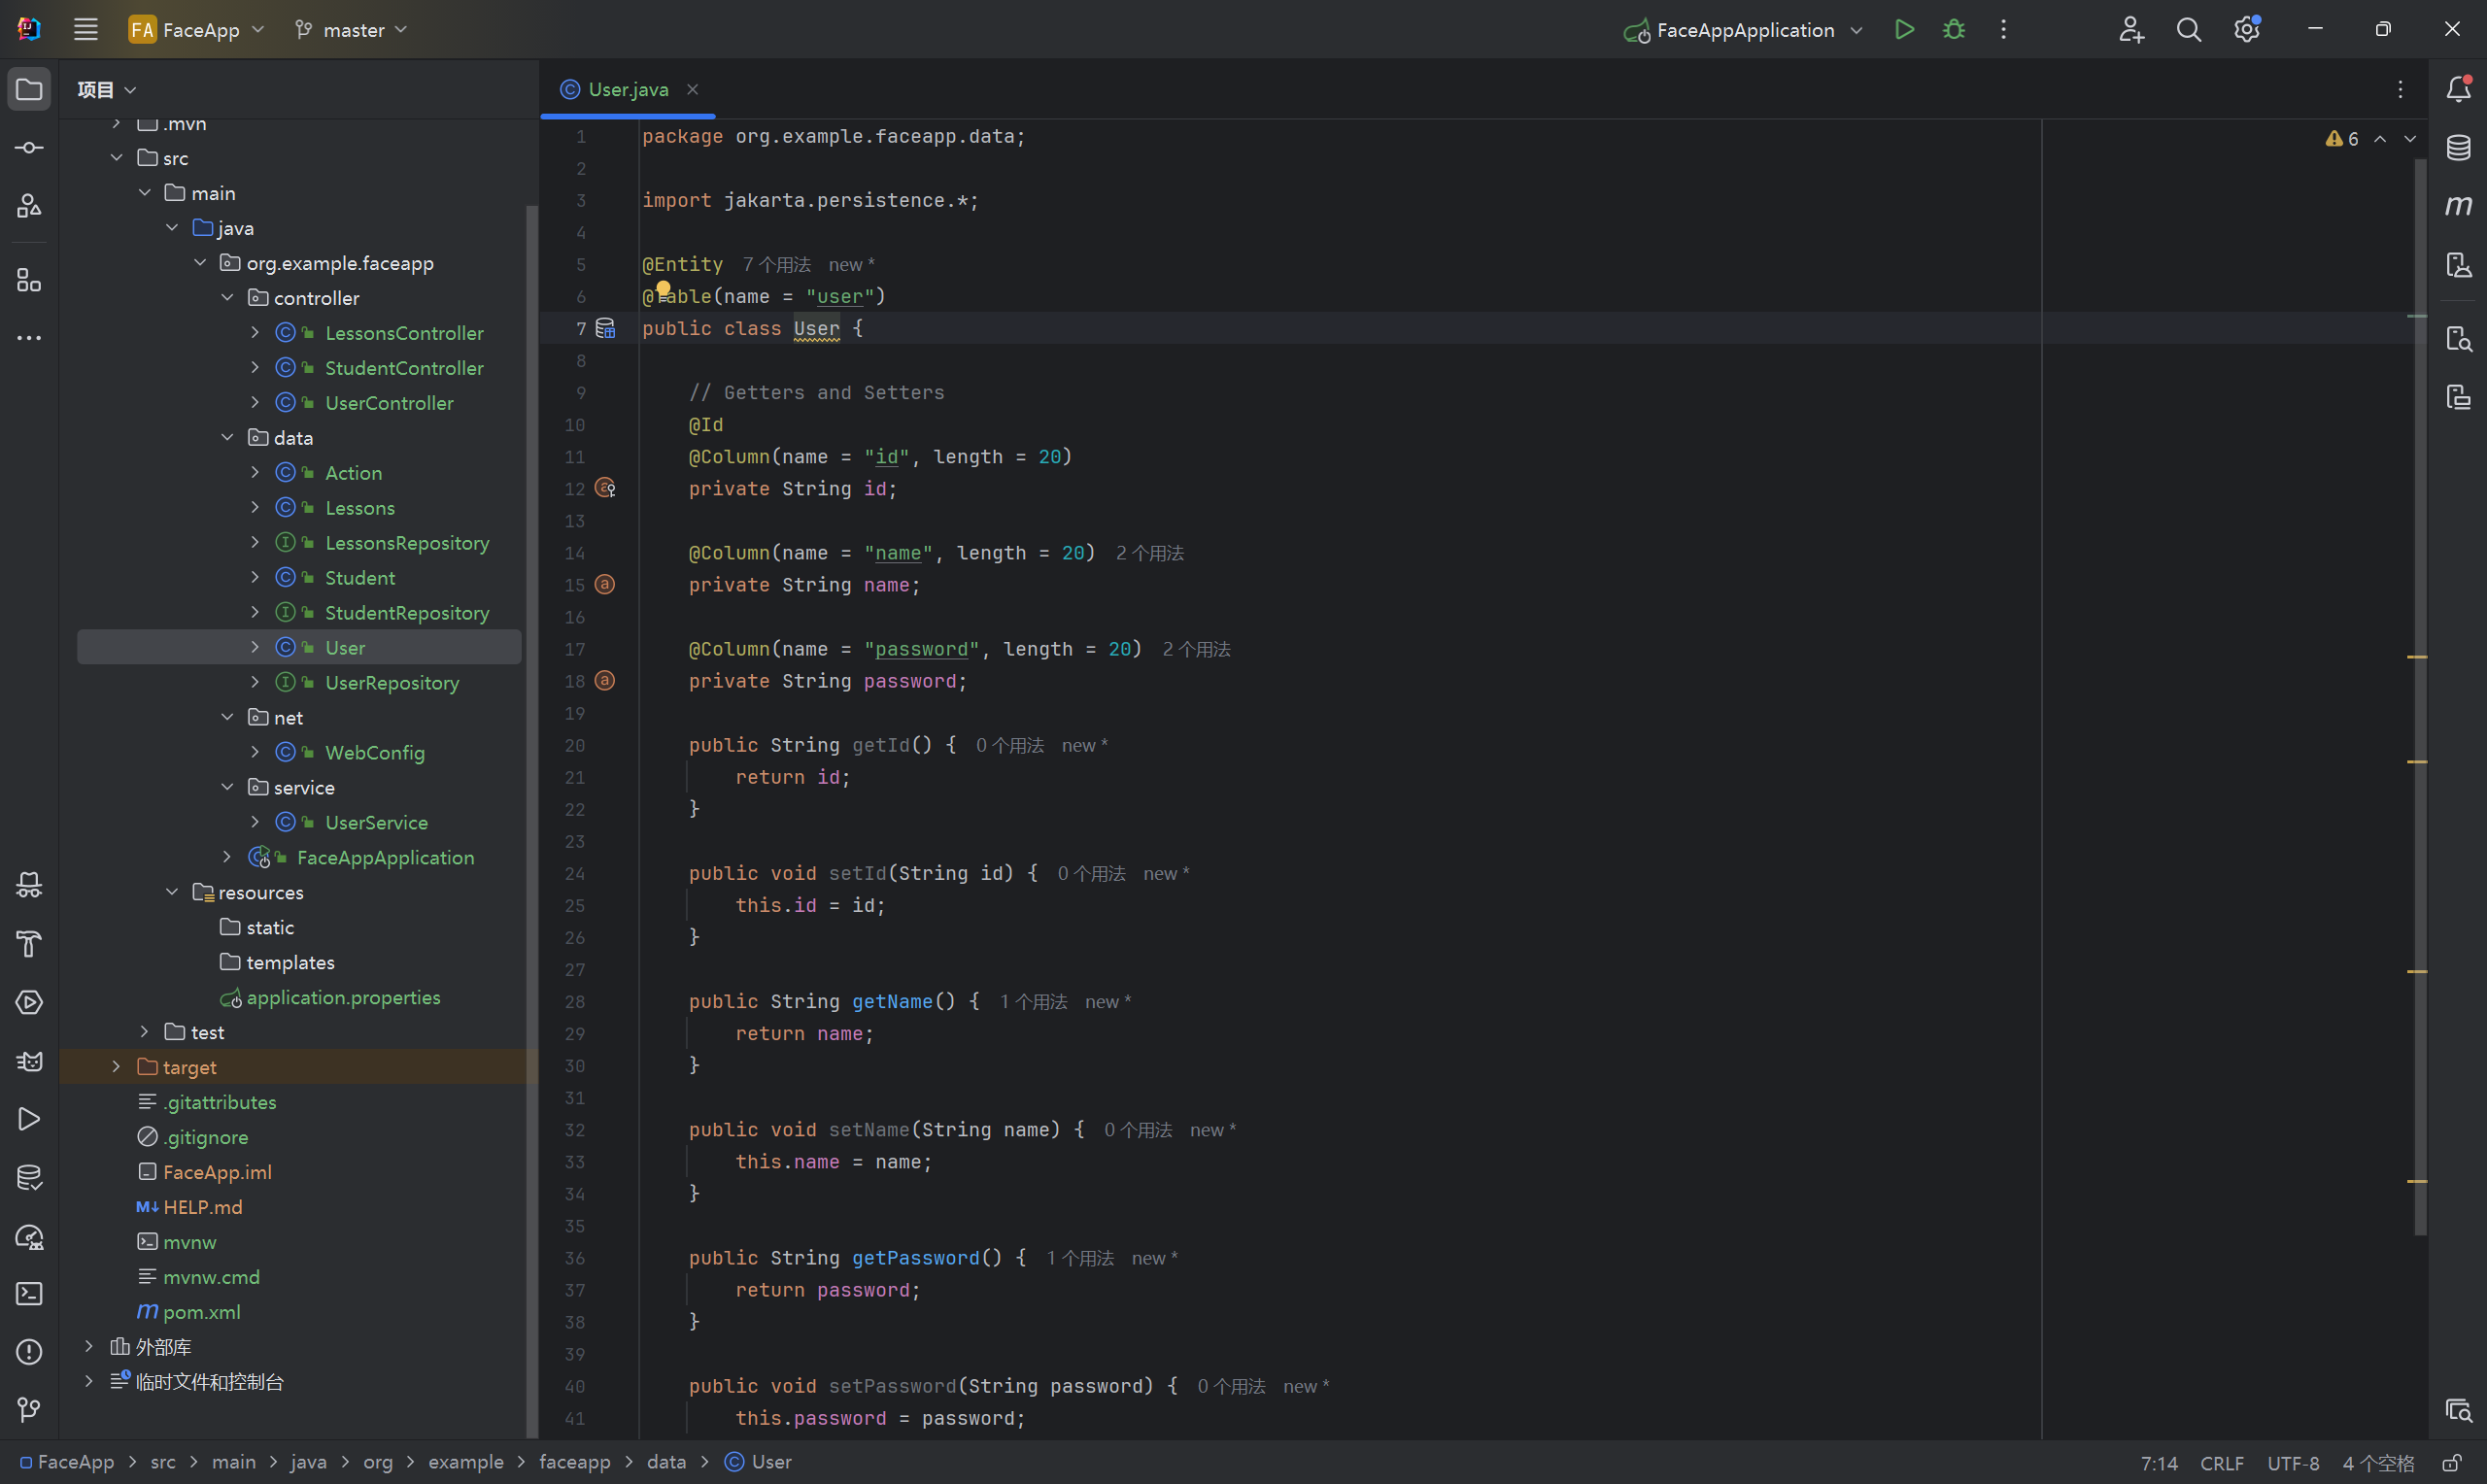Select the User.java editor tab

click(x=627, y=89)
